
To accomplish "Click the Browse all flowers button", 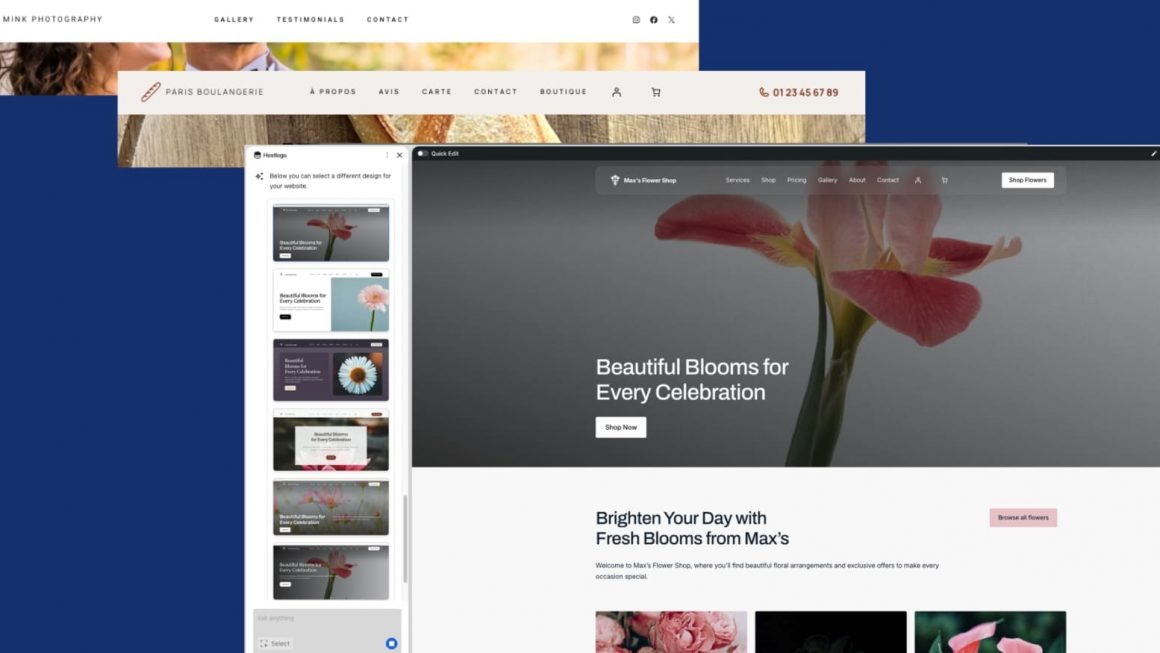I will pos(1023,518).
